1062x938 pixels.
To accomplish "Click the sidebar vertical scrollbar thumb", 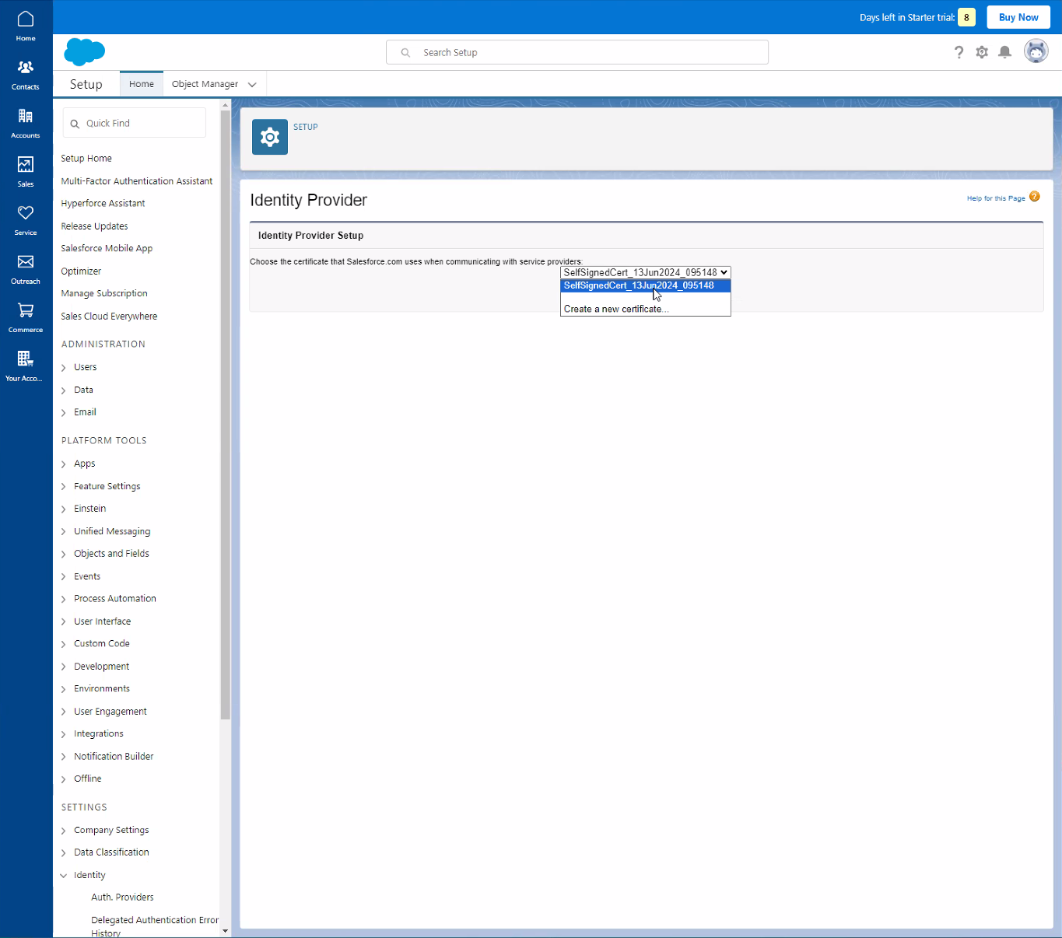I will pyautogui.click(x=226, y=414).
